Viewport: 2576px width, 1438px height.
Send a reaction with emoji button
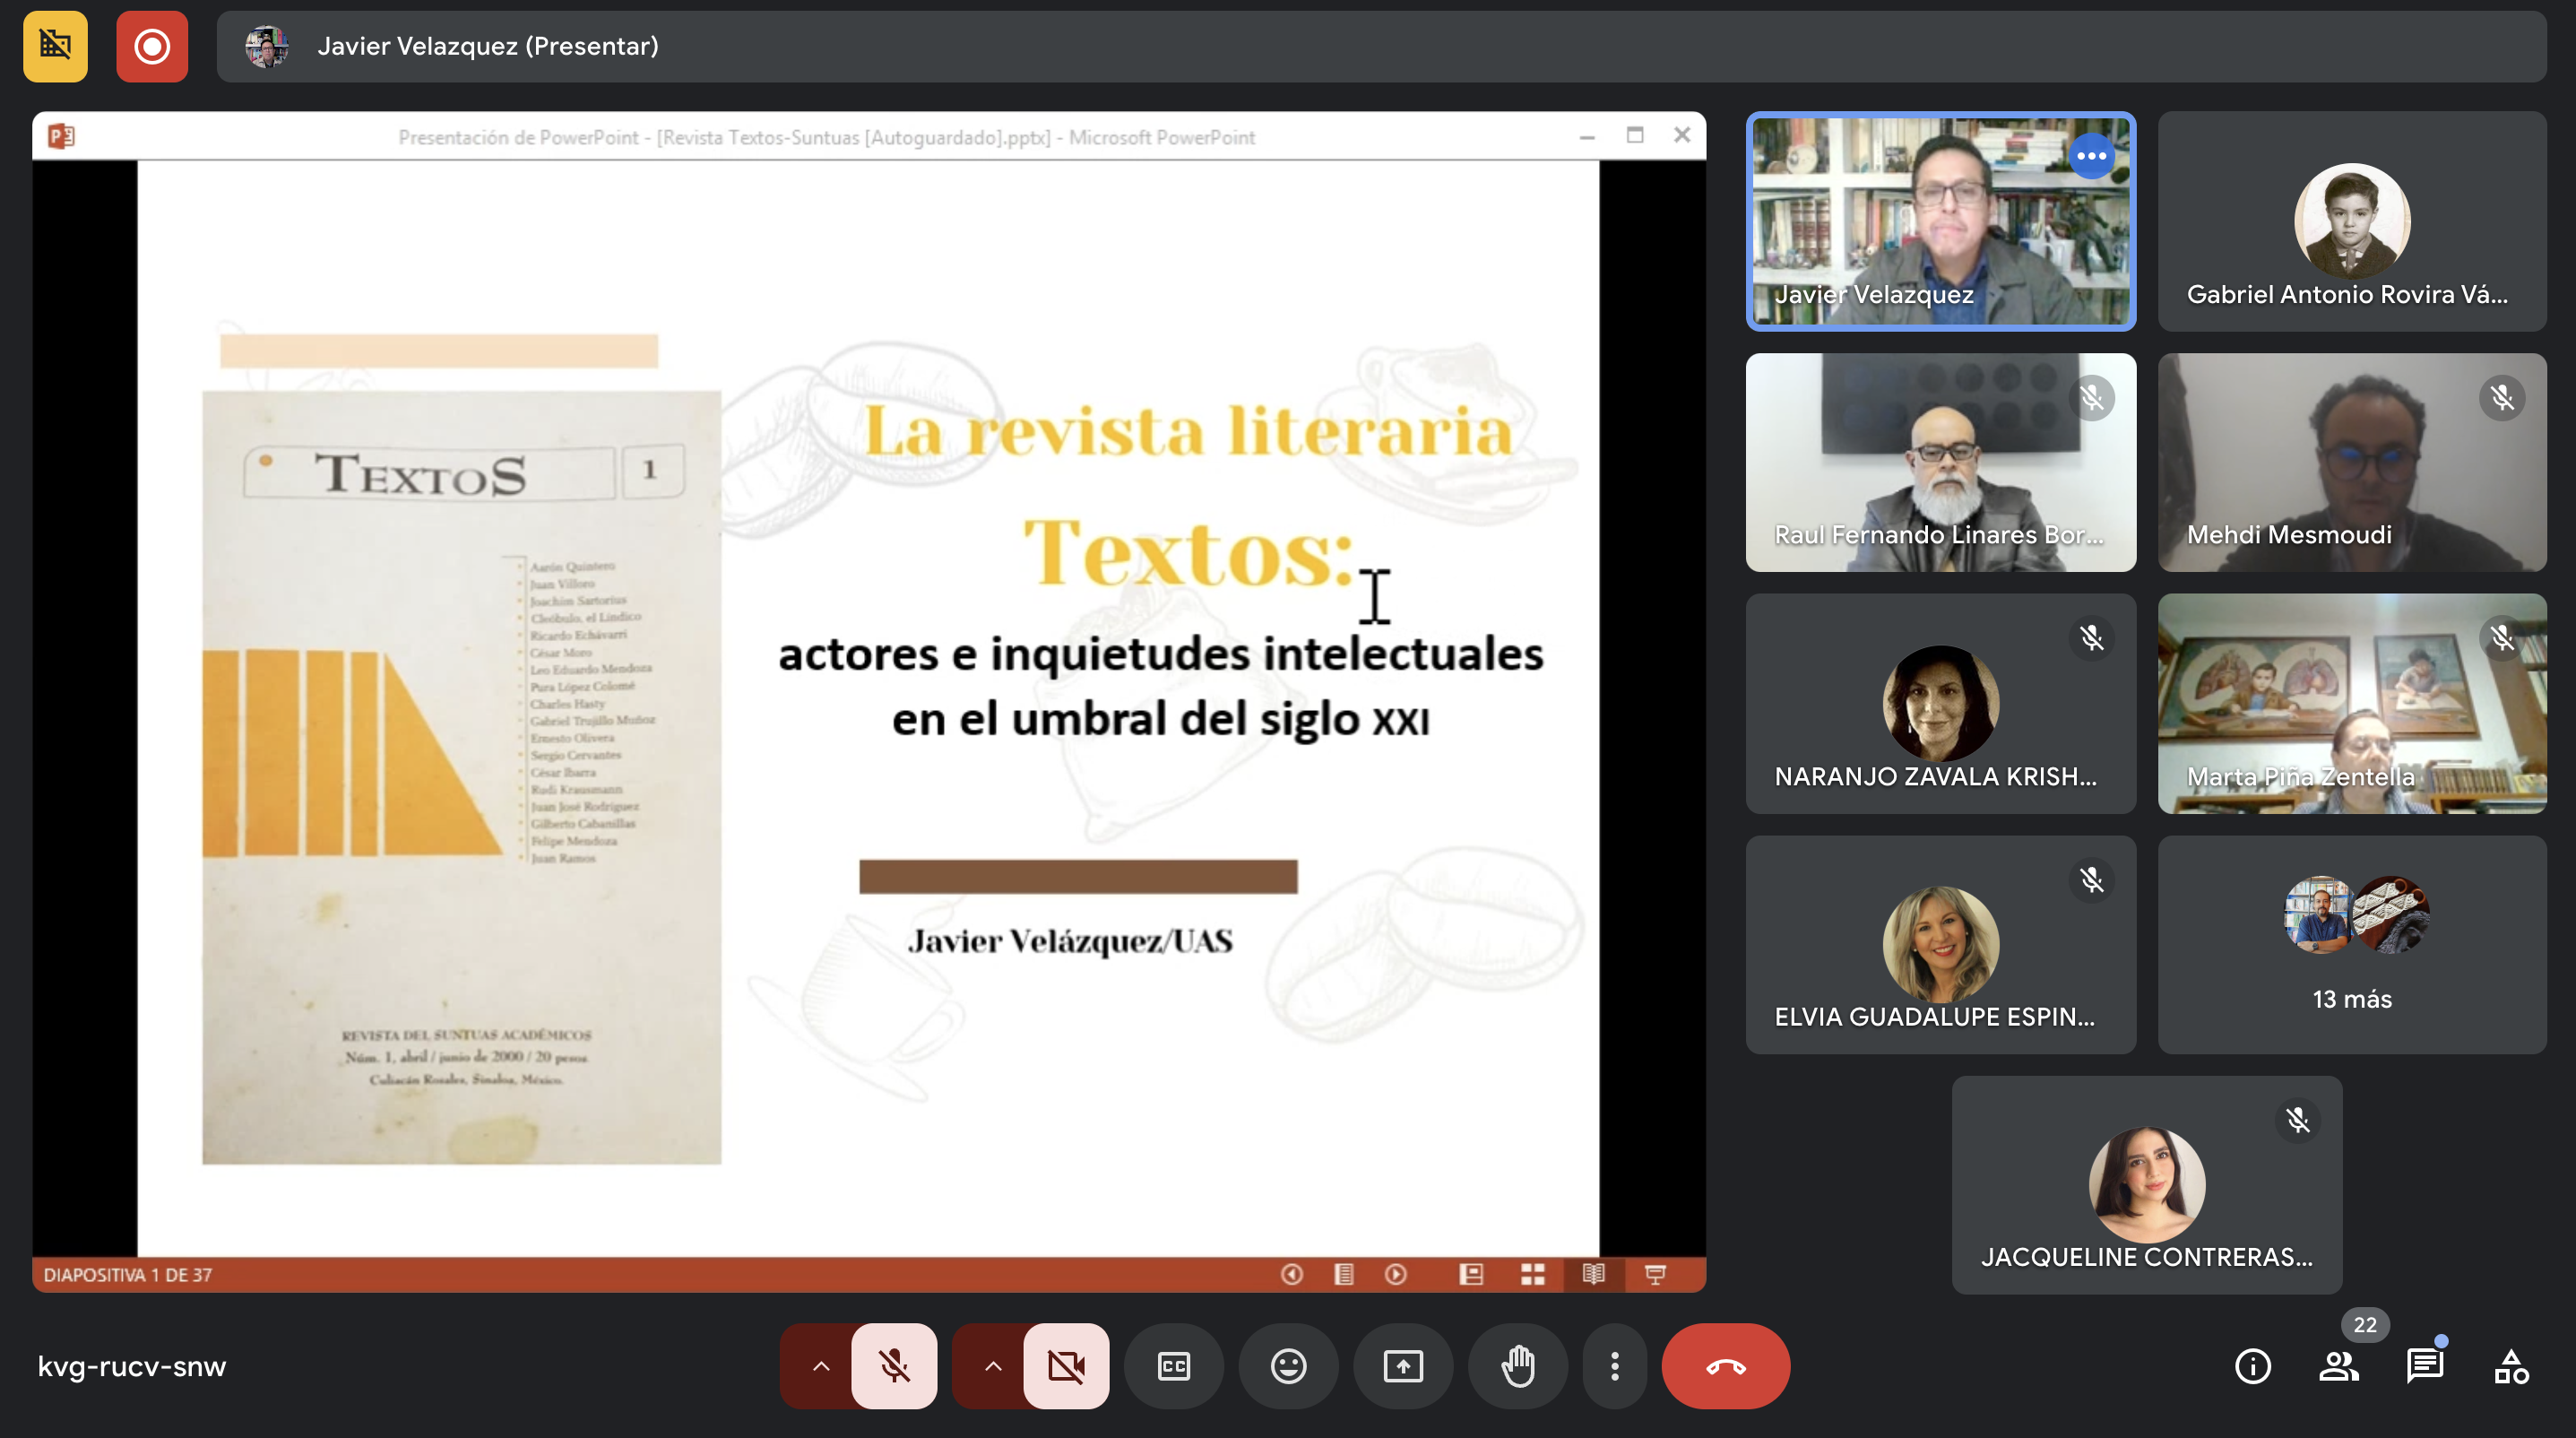point(1288,1366)
